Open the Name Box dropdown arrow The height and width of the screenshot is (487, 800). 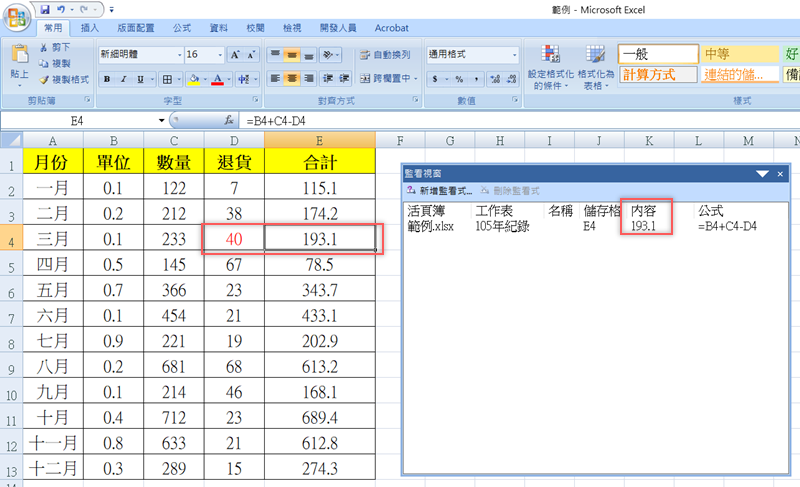161,120
